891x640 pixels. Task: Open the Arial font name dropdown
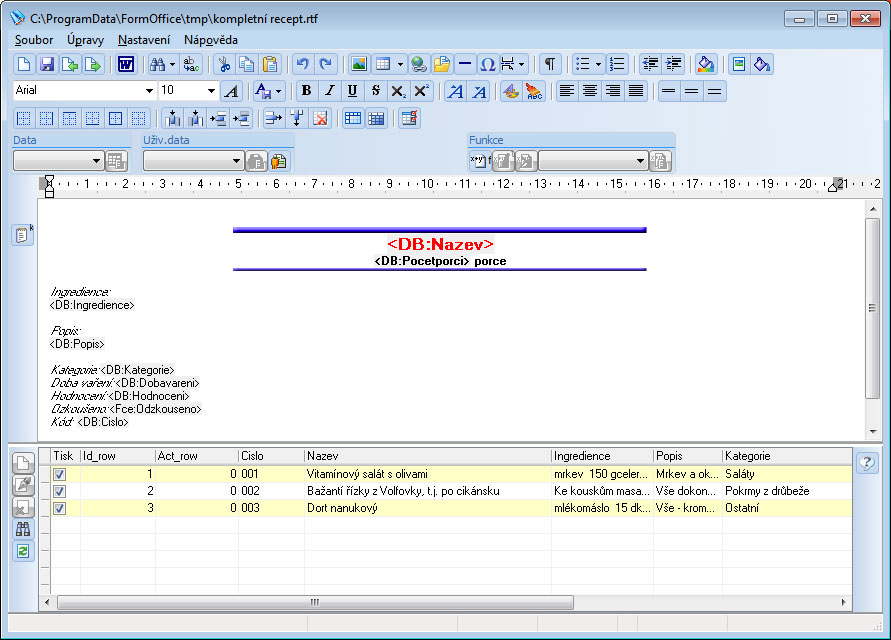(149, 90)
